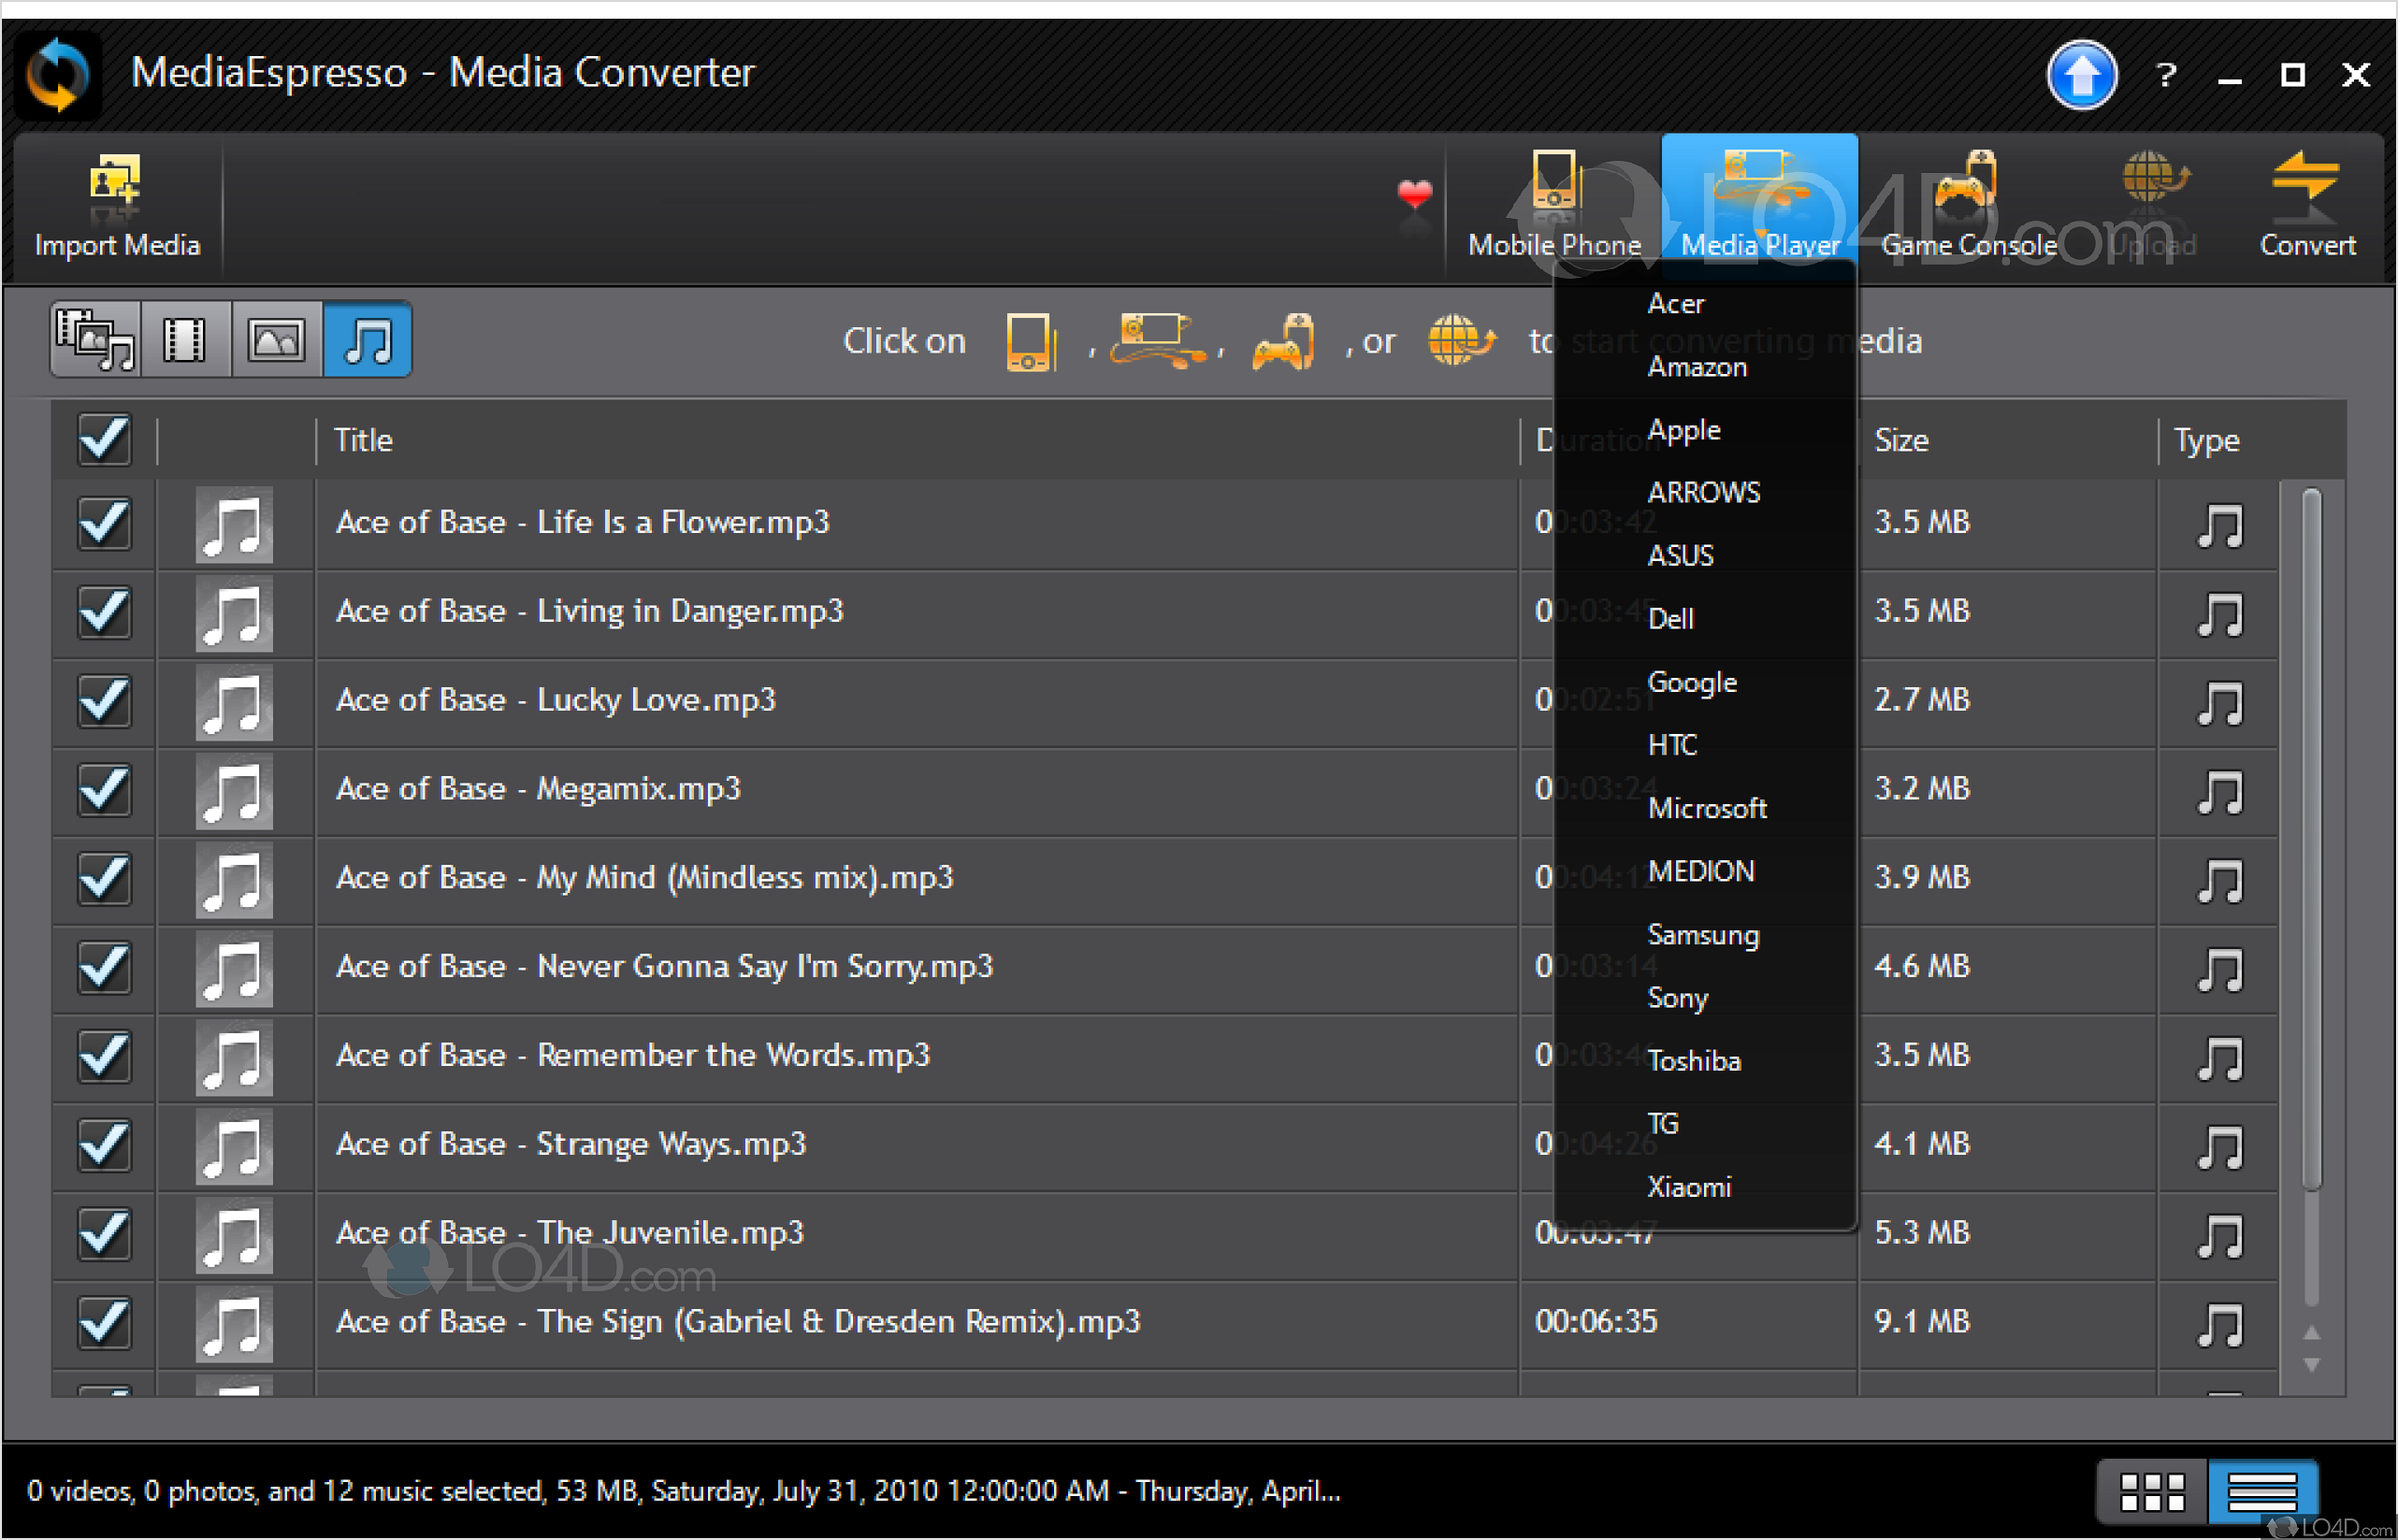Click music thumbnail for The Juvenile.mp3
2398x1540 pixels.
tap(233, 1235)
